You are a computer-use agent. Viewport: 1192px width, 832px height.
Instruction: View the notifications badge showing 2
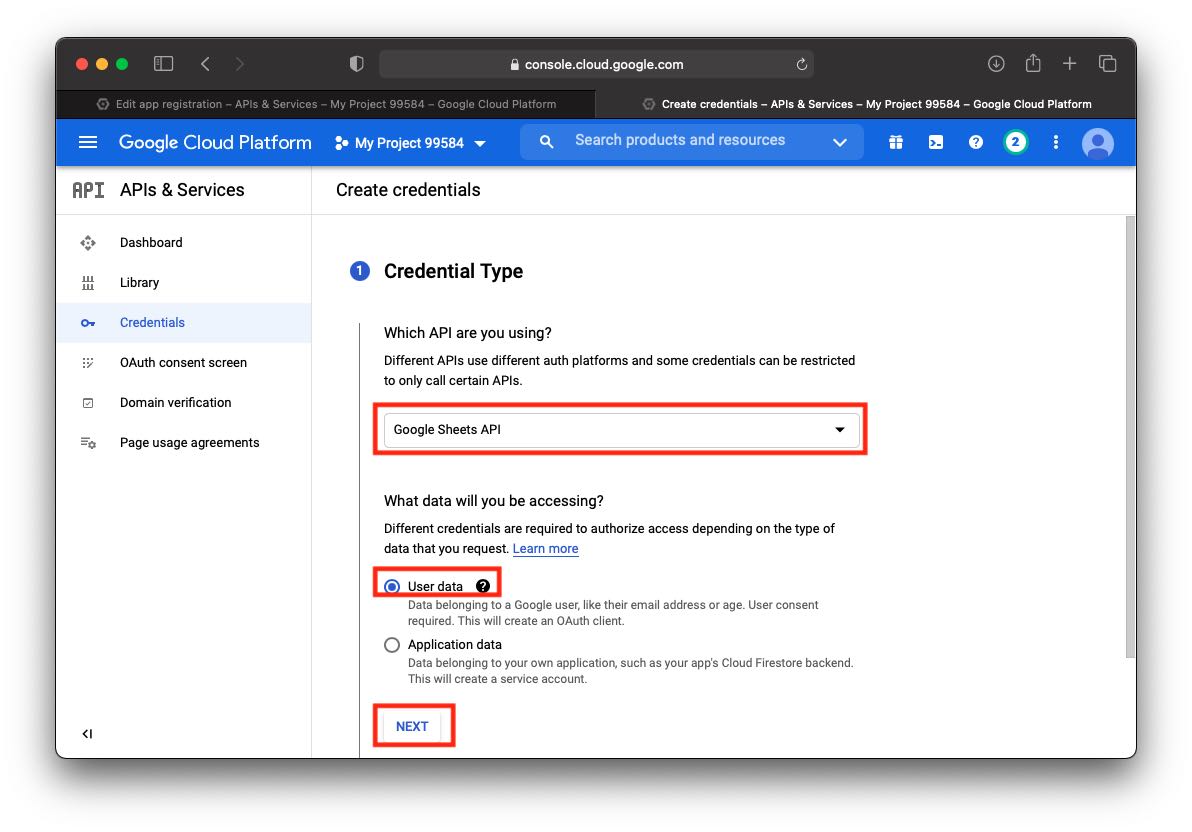pyautogui.click(x=1015, y=142)
